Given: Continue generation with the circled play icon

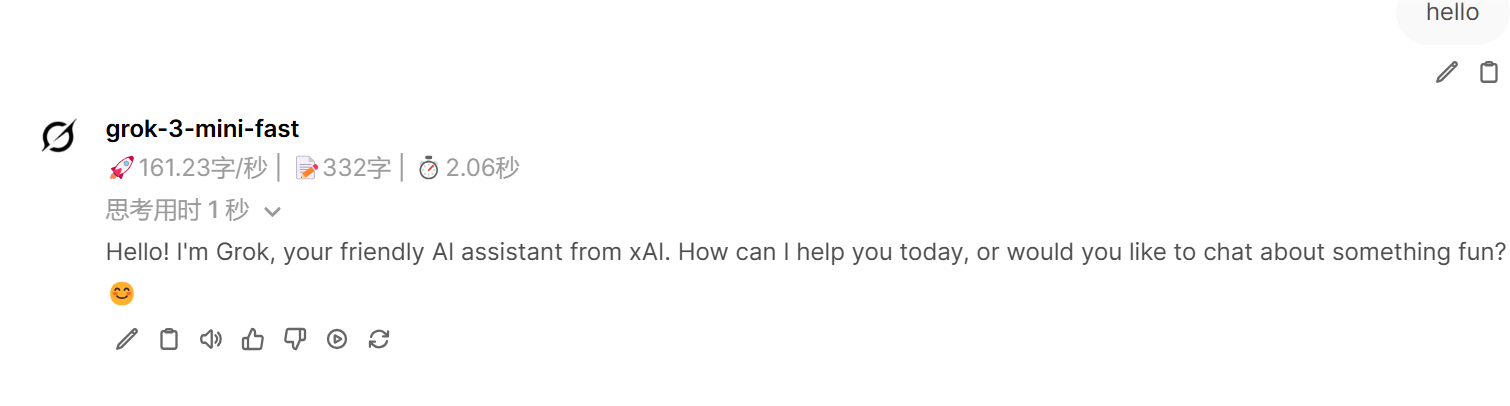Looking at the screenshot, I should point(337,340).
